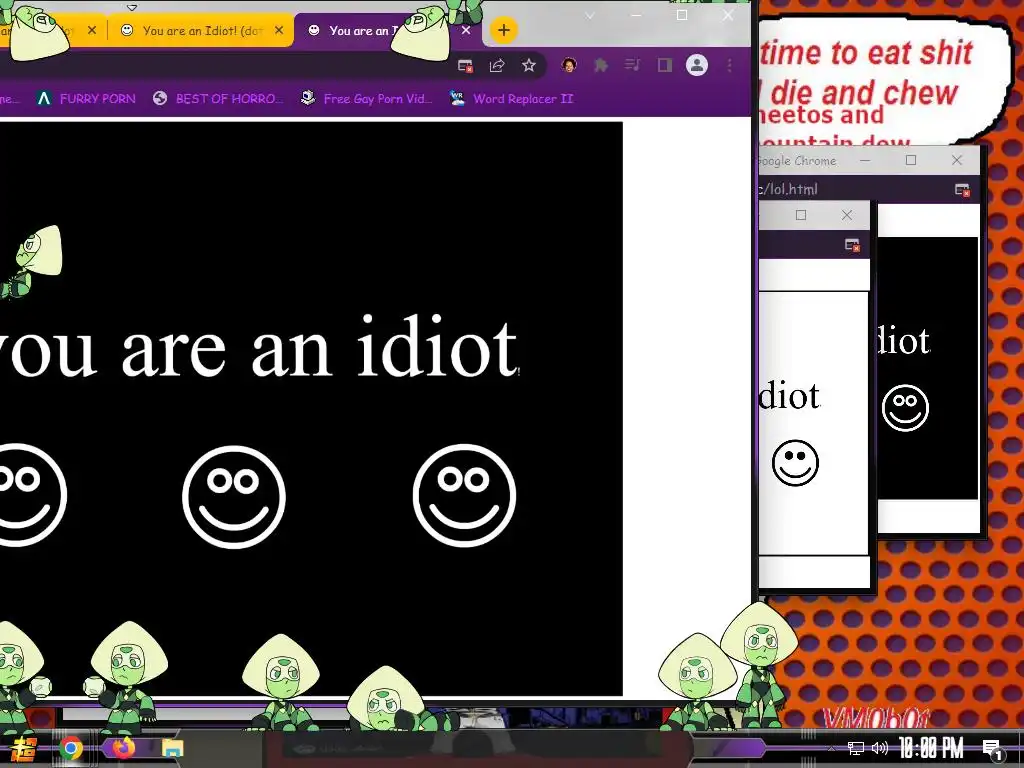
Task: Close the 'Google Chrome' popup window
Action: pos(957,160)
